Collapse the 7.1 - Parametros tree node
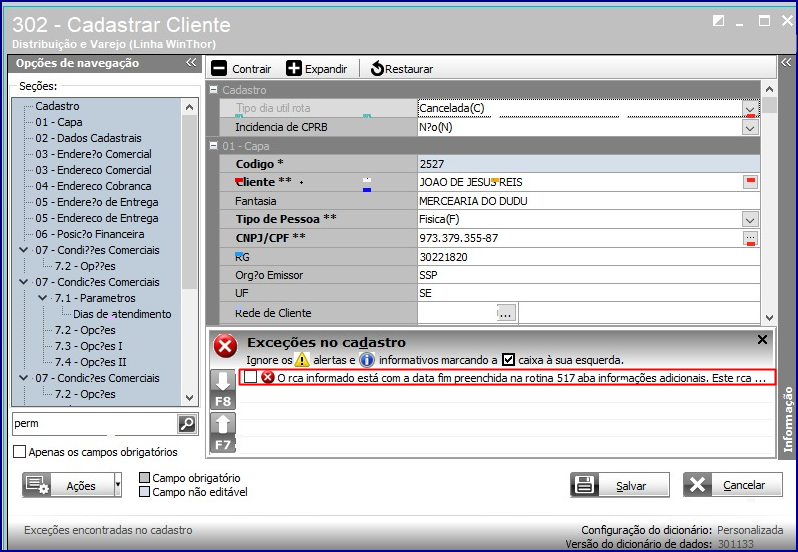798x552 pixels. point(43,298)
